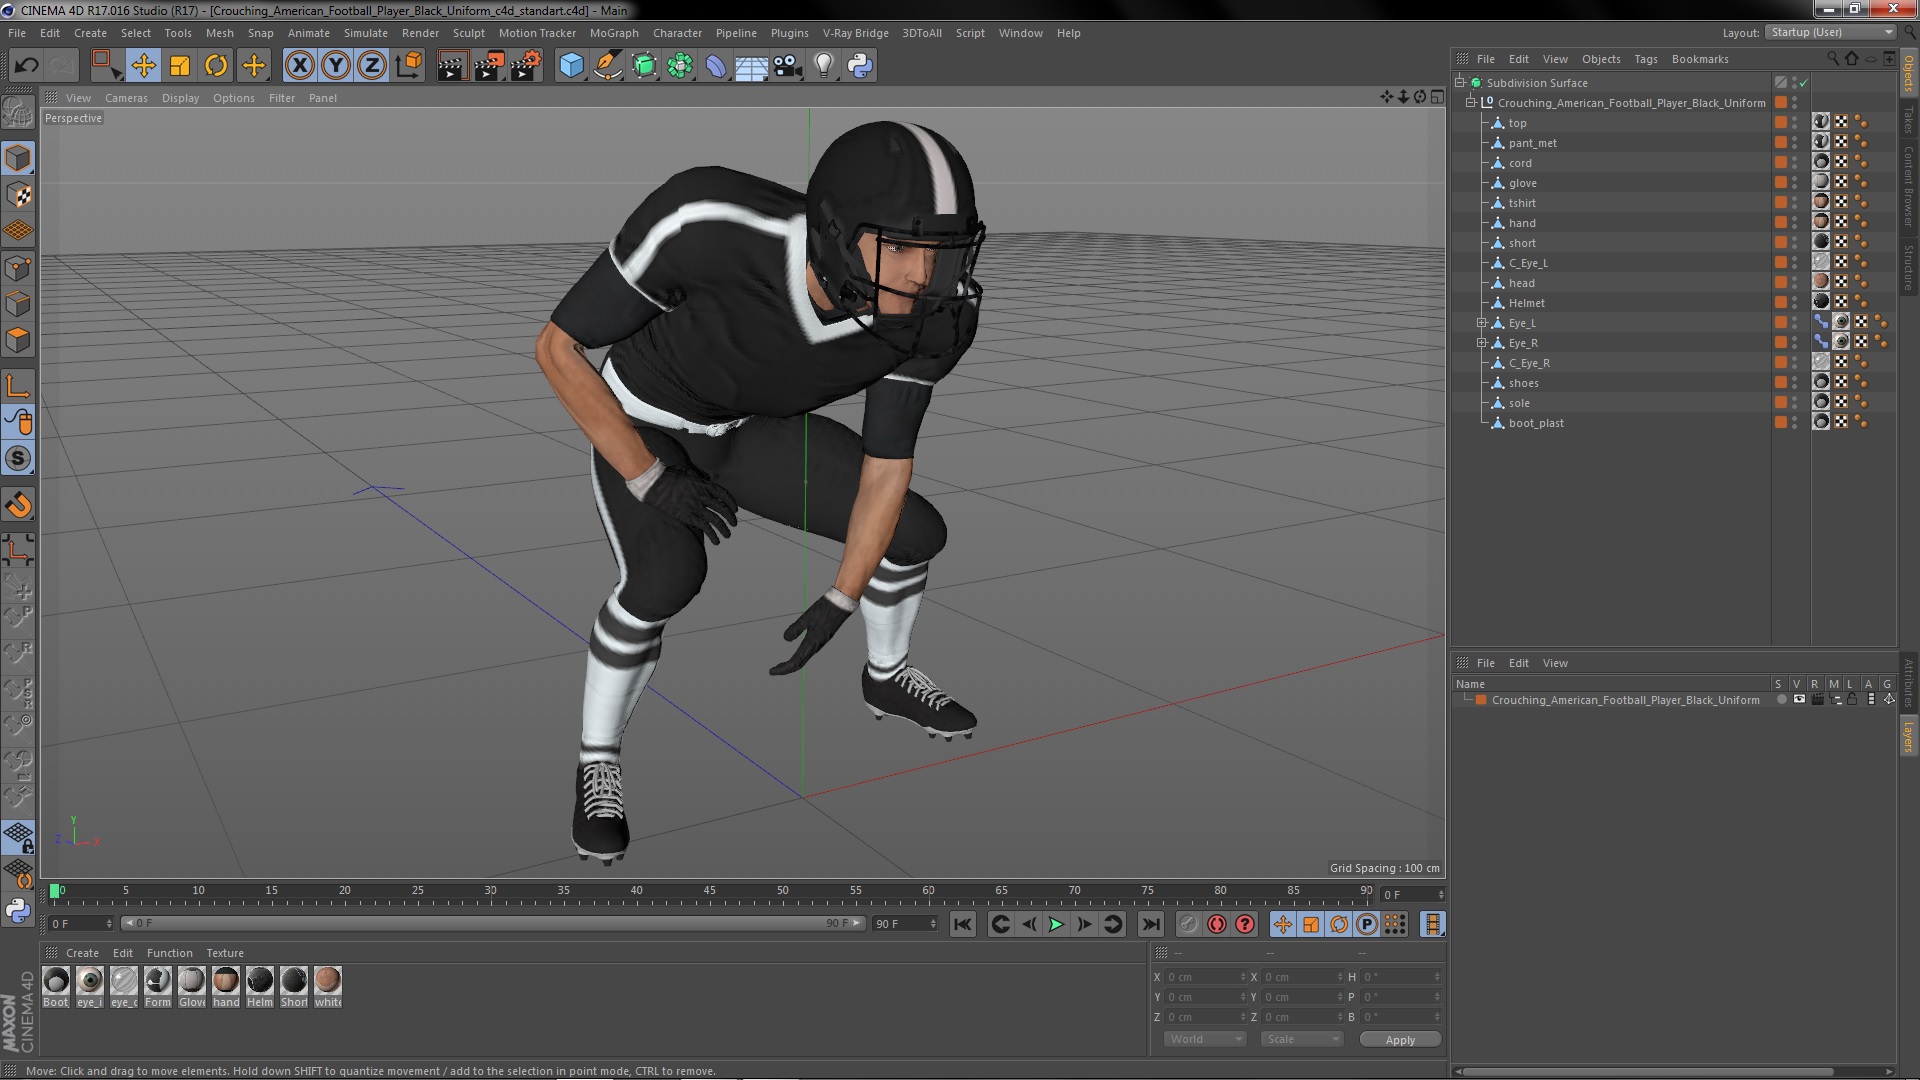The height and width of the screenshot is (1080, 1920).
Task: Open the Simulate menu
Action: (x=365, y=33)
